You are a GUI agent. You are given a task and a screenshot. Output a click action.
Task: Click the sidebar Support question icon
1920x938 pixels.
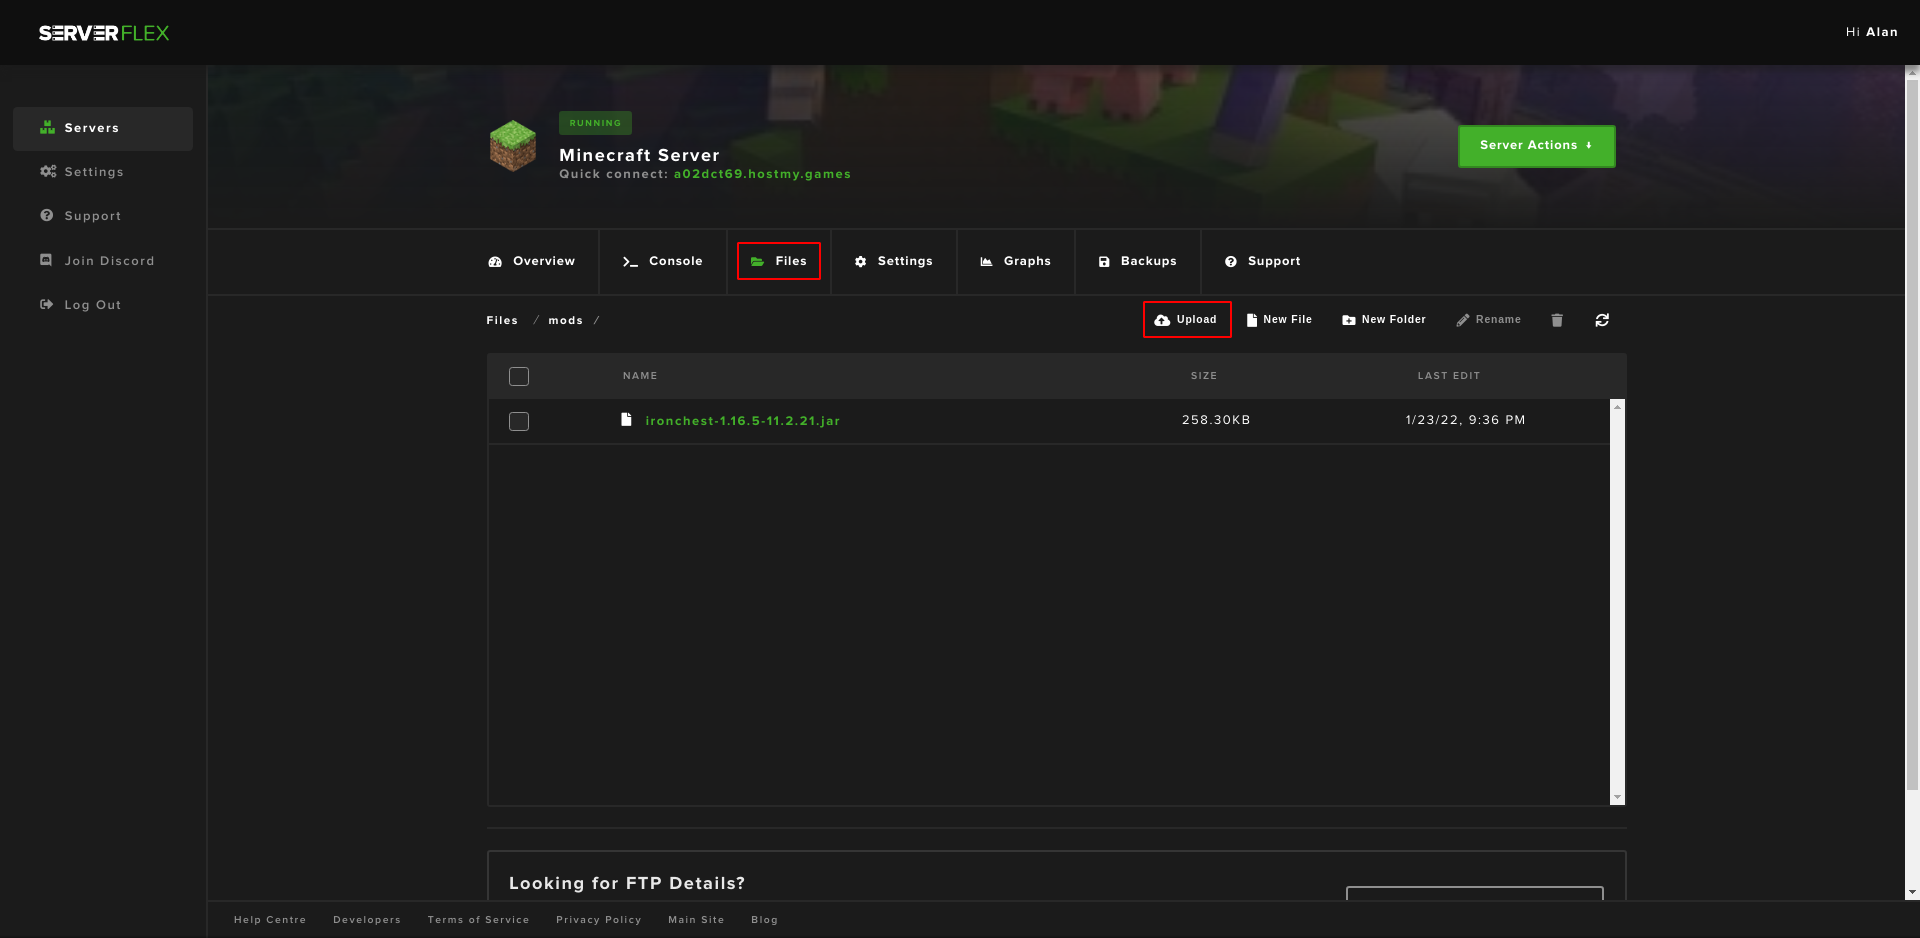point(46,216)
